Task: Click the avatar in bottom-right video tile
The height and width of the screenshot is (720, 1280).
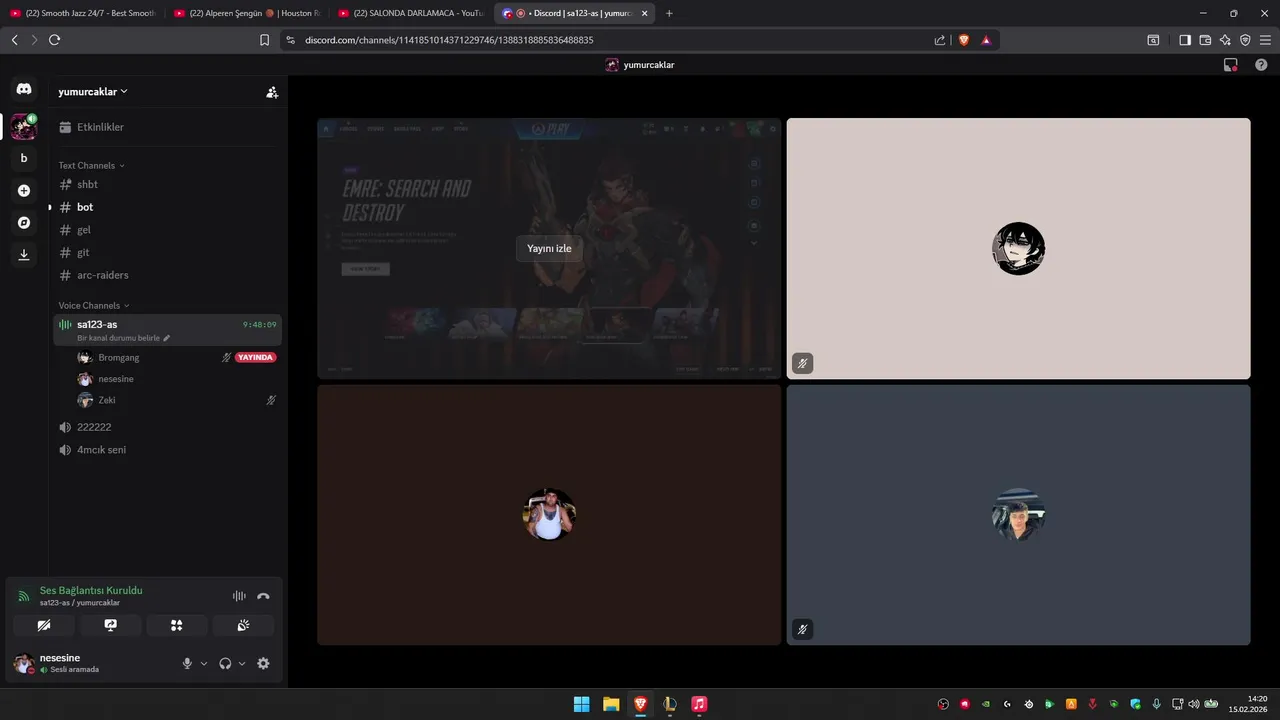Action: pyautogui.click(x=1018, y=515)
